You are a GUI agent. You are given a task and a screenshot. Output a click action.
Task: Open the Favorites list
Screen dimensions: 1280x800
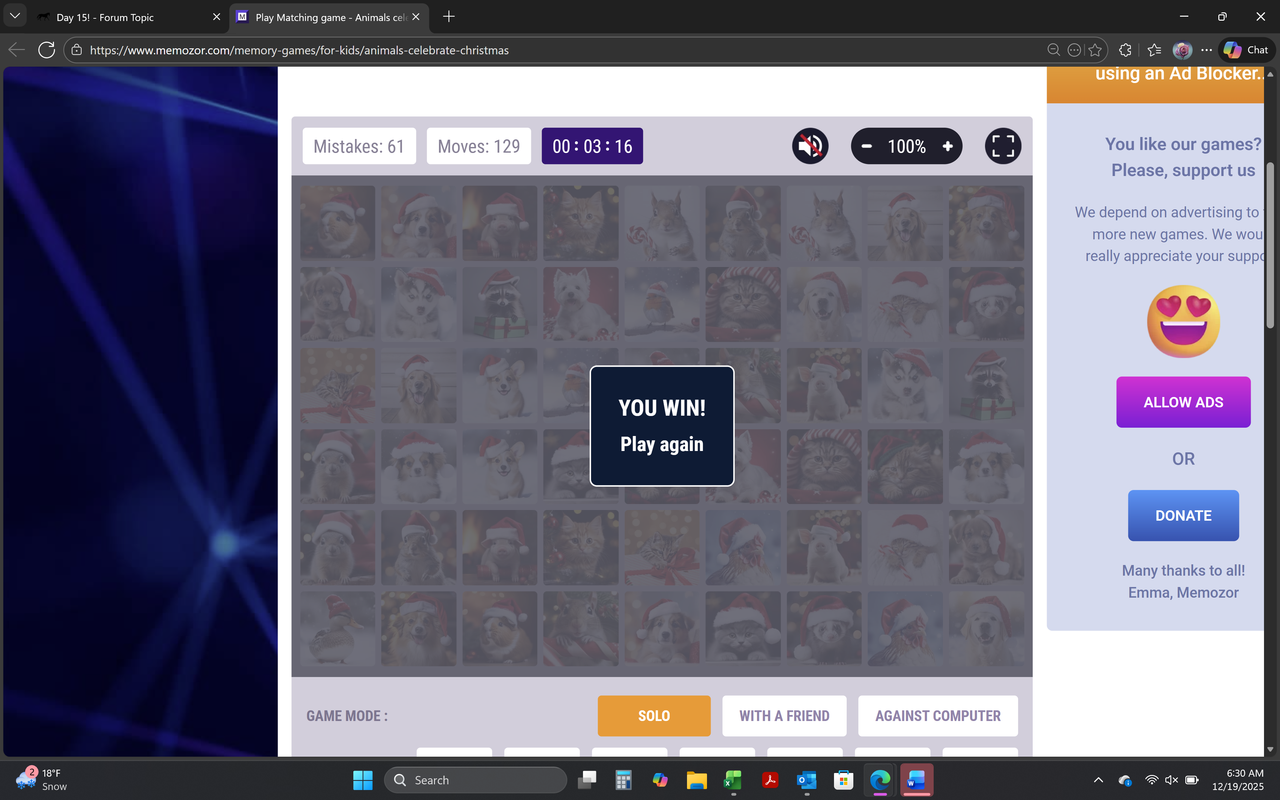1154,50
